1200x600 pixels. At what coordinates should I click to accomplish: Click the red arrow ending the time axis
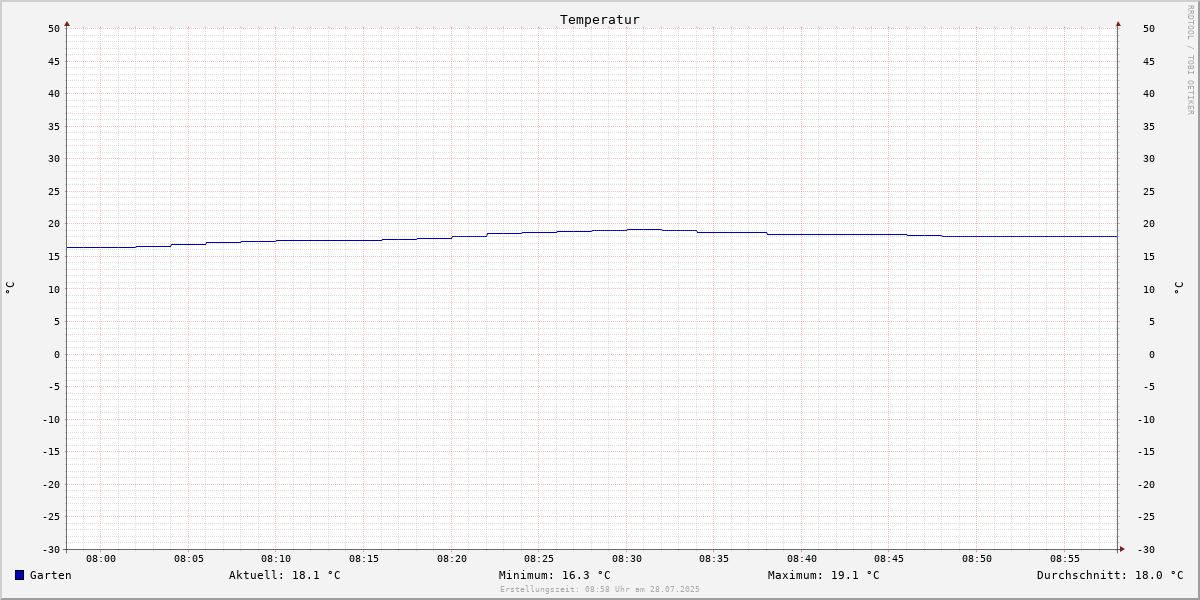pyautogui.click(x=1122, y=548)
